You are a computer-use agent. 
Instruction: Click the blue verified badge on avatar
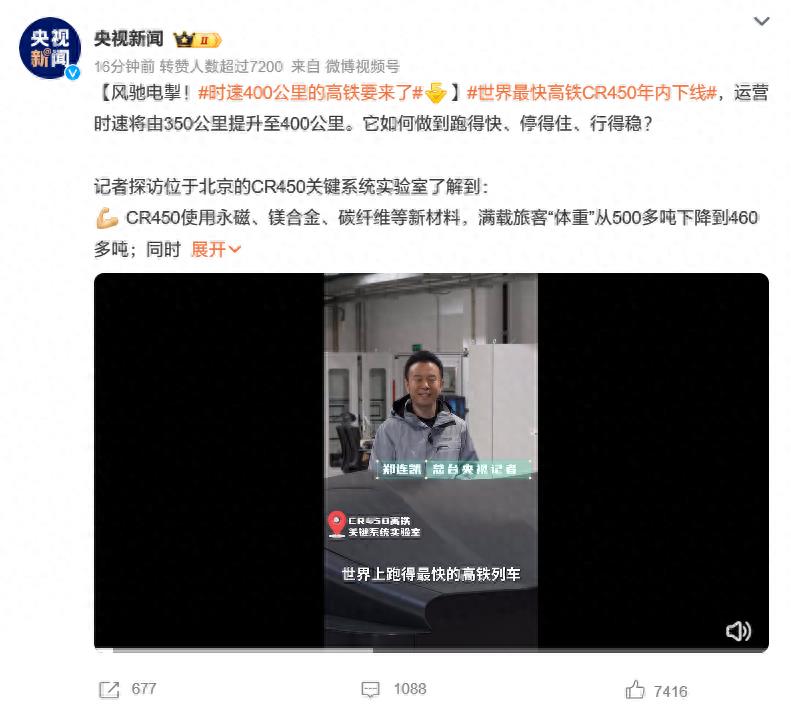coord(73,73)
